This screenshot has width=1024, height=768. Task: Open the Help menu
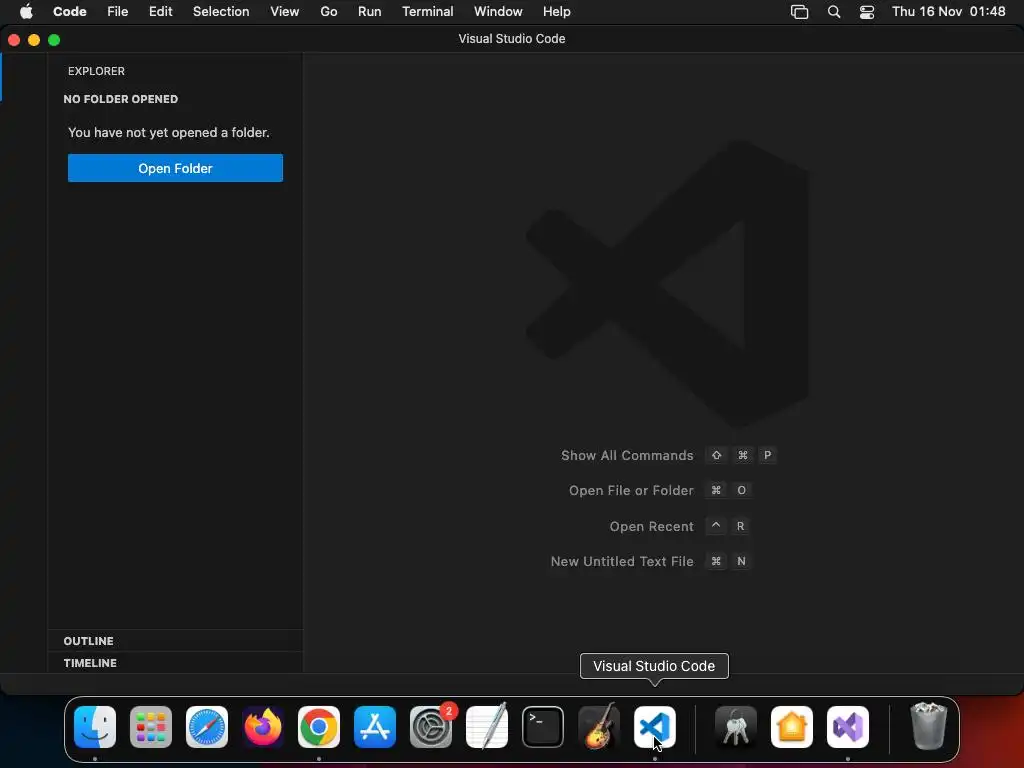coord(556,12)
